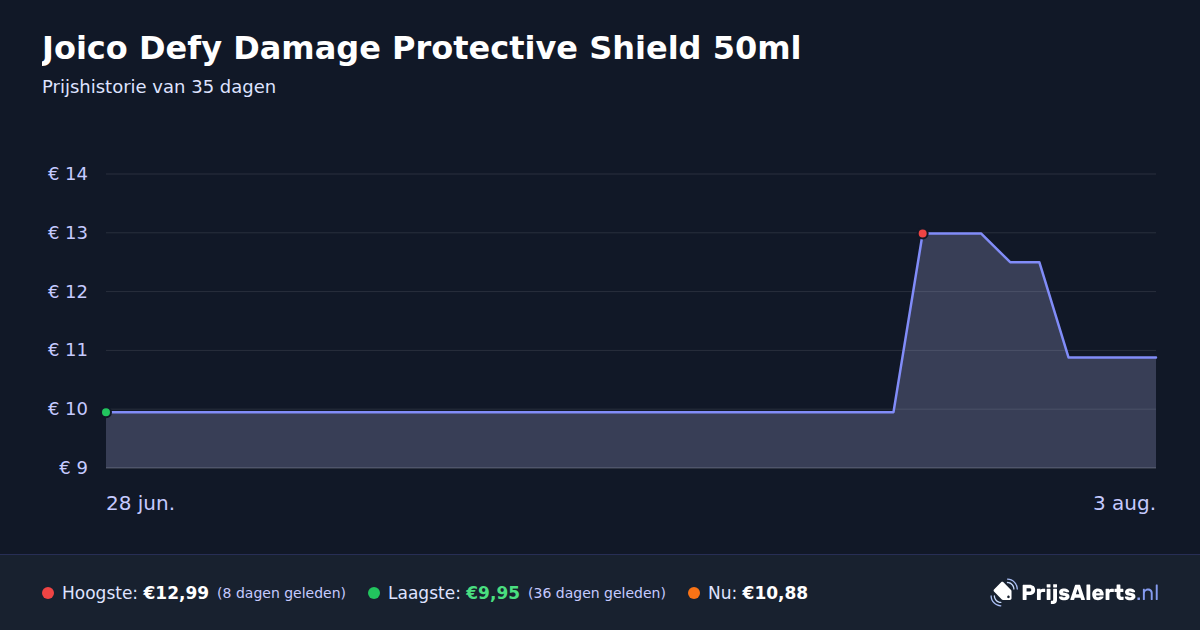
Task: Click the € 10 axis label
Action: (x=68, y=409)
